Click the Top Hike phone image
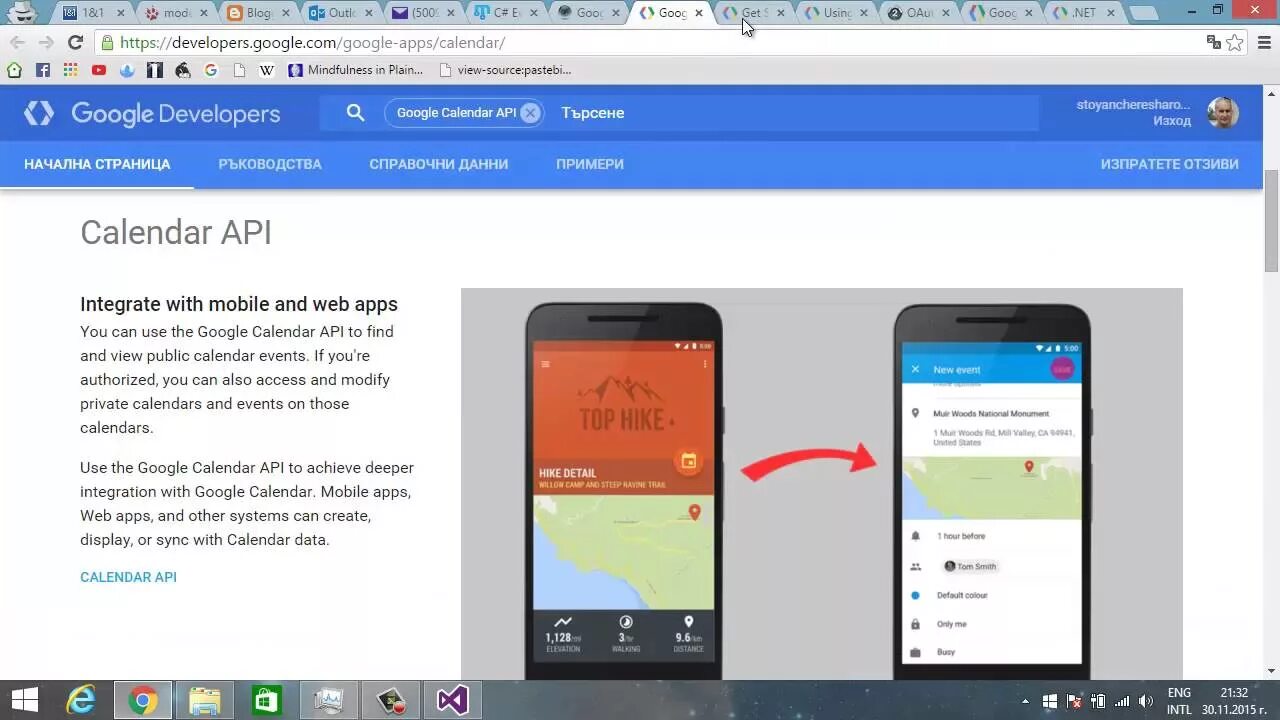The width and height of the screenshot is (1280, 720). click(x=625, y=490)
